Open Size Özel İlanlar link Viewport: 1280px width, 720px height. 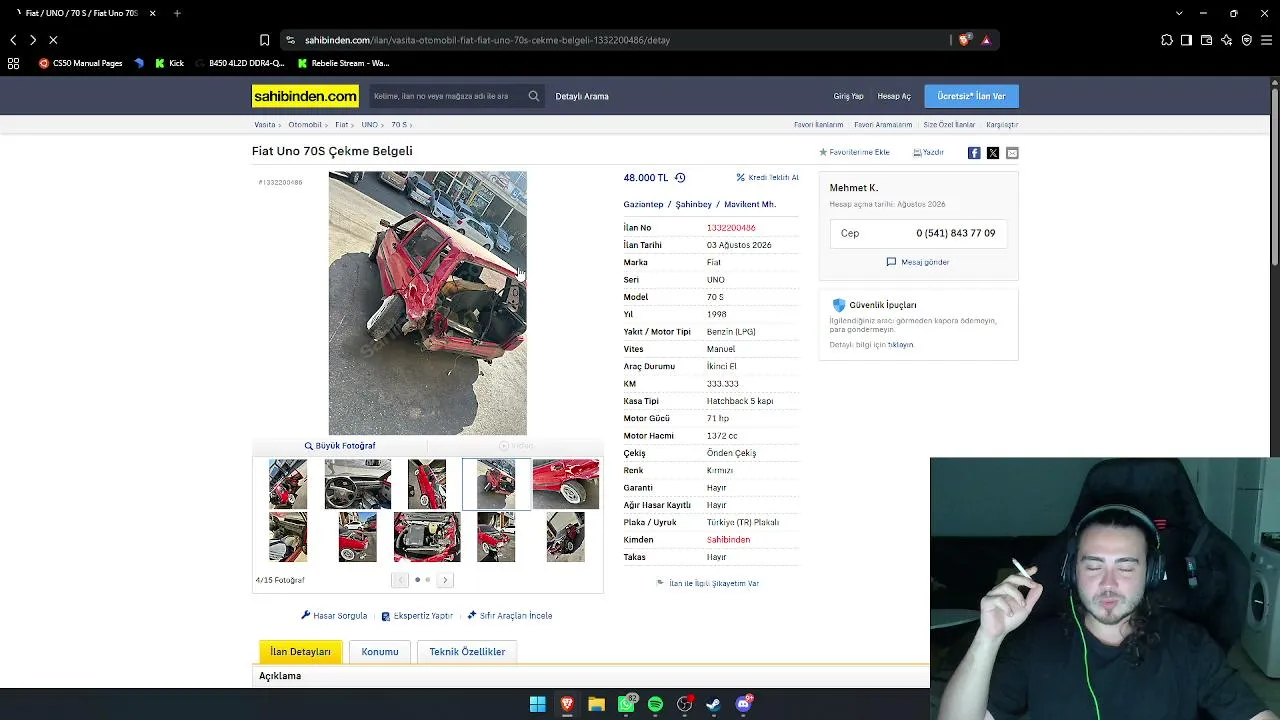point(949,125)
